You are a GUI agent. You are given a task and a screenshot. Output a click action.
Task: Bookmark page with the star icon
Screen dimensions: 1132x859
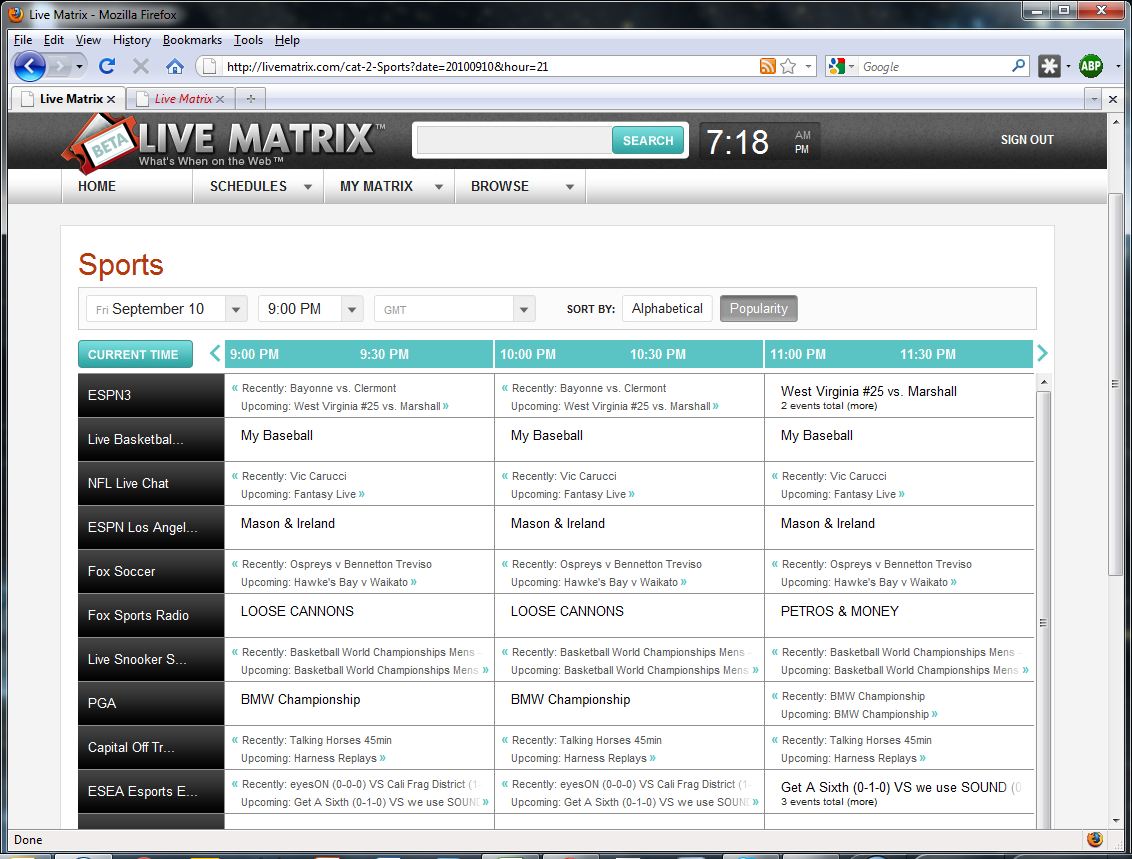[x=788, y=66]
